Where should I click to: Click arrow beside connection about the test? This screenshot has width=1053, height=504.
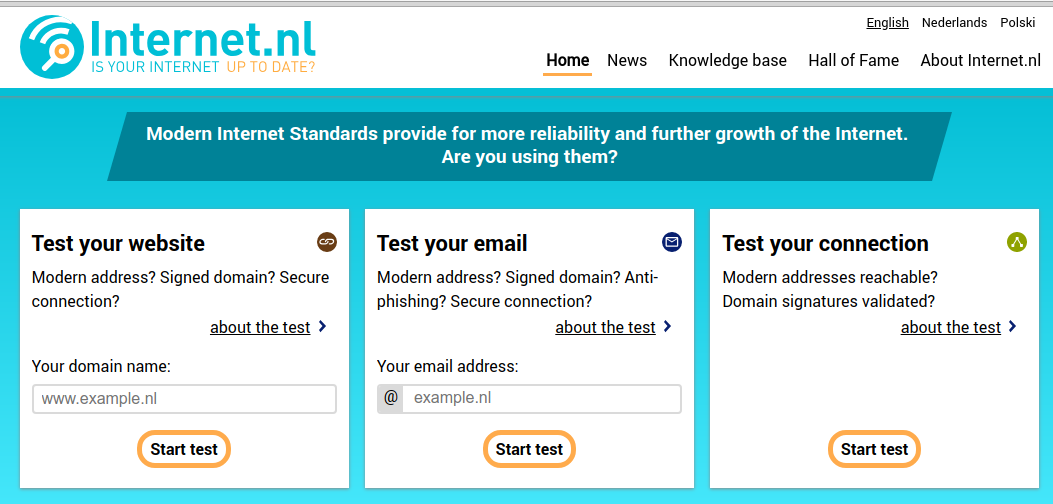click(1012, 327)
